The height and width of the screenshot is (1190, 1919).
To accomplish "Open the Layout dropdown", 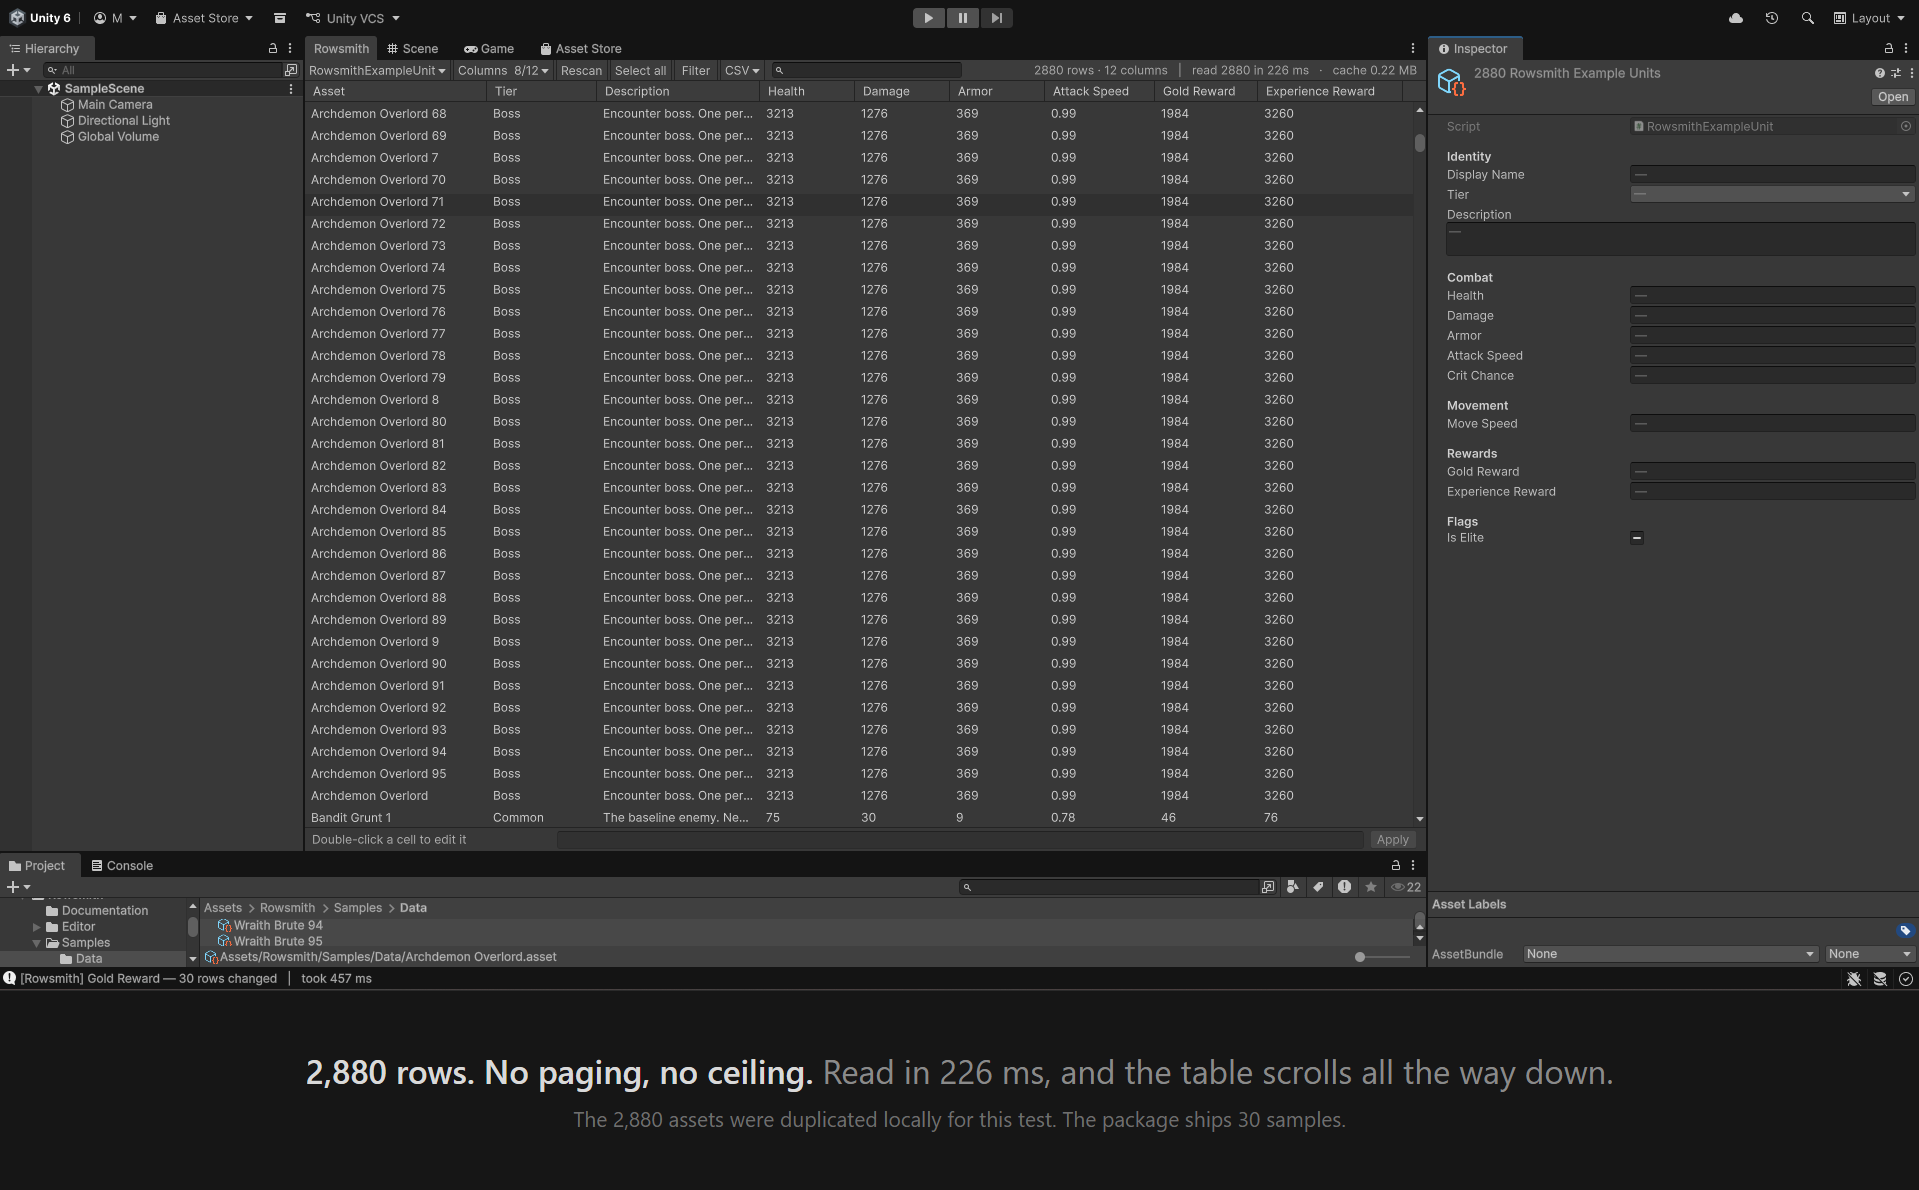I will point(1869,18).
